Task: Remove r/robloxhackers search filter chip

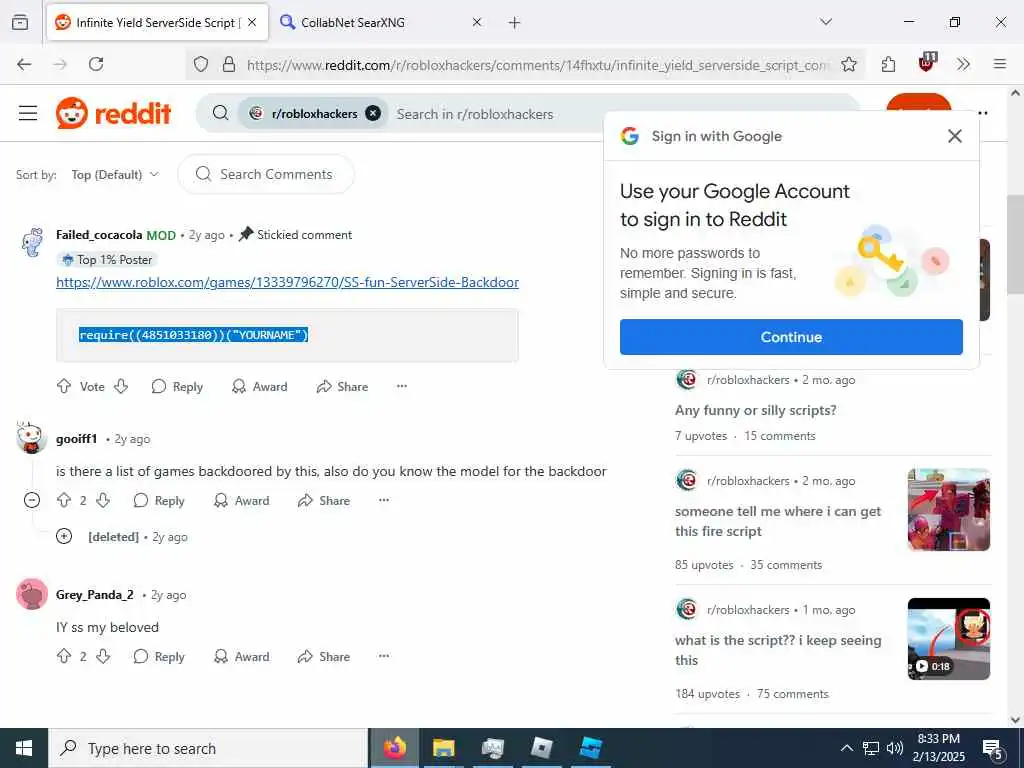Action: point(373,113)
